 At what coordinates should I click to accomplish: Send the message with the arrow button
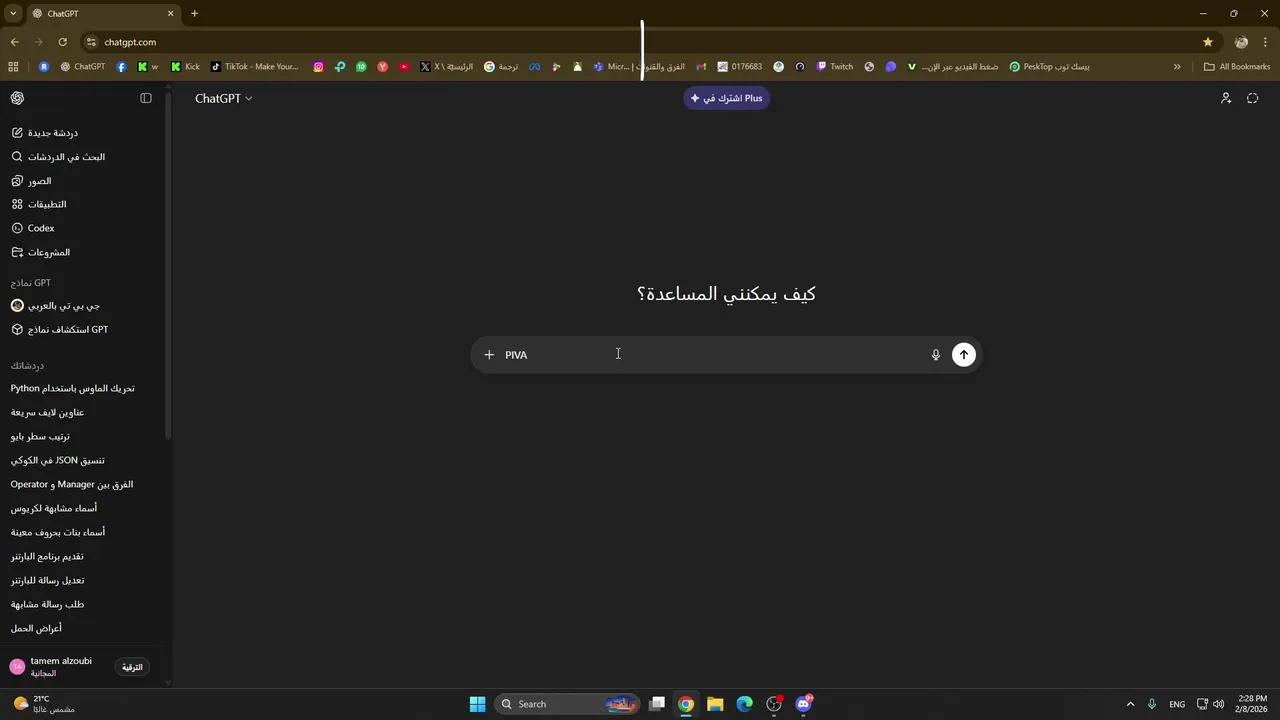tap(964, 355)
